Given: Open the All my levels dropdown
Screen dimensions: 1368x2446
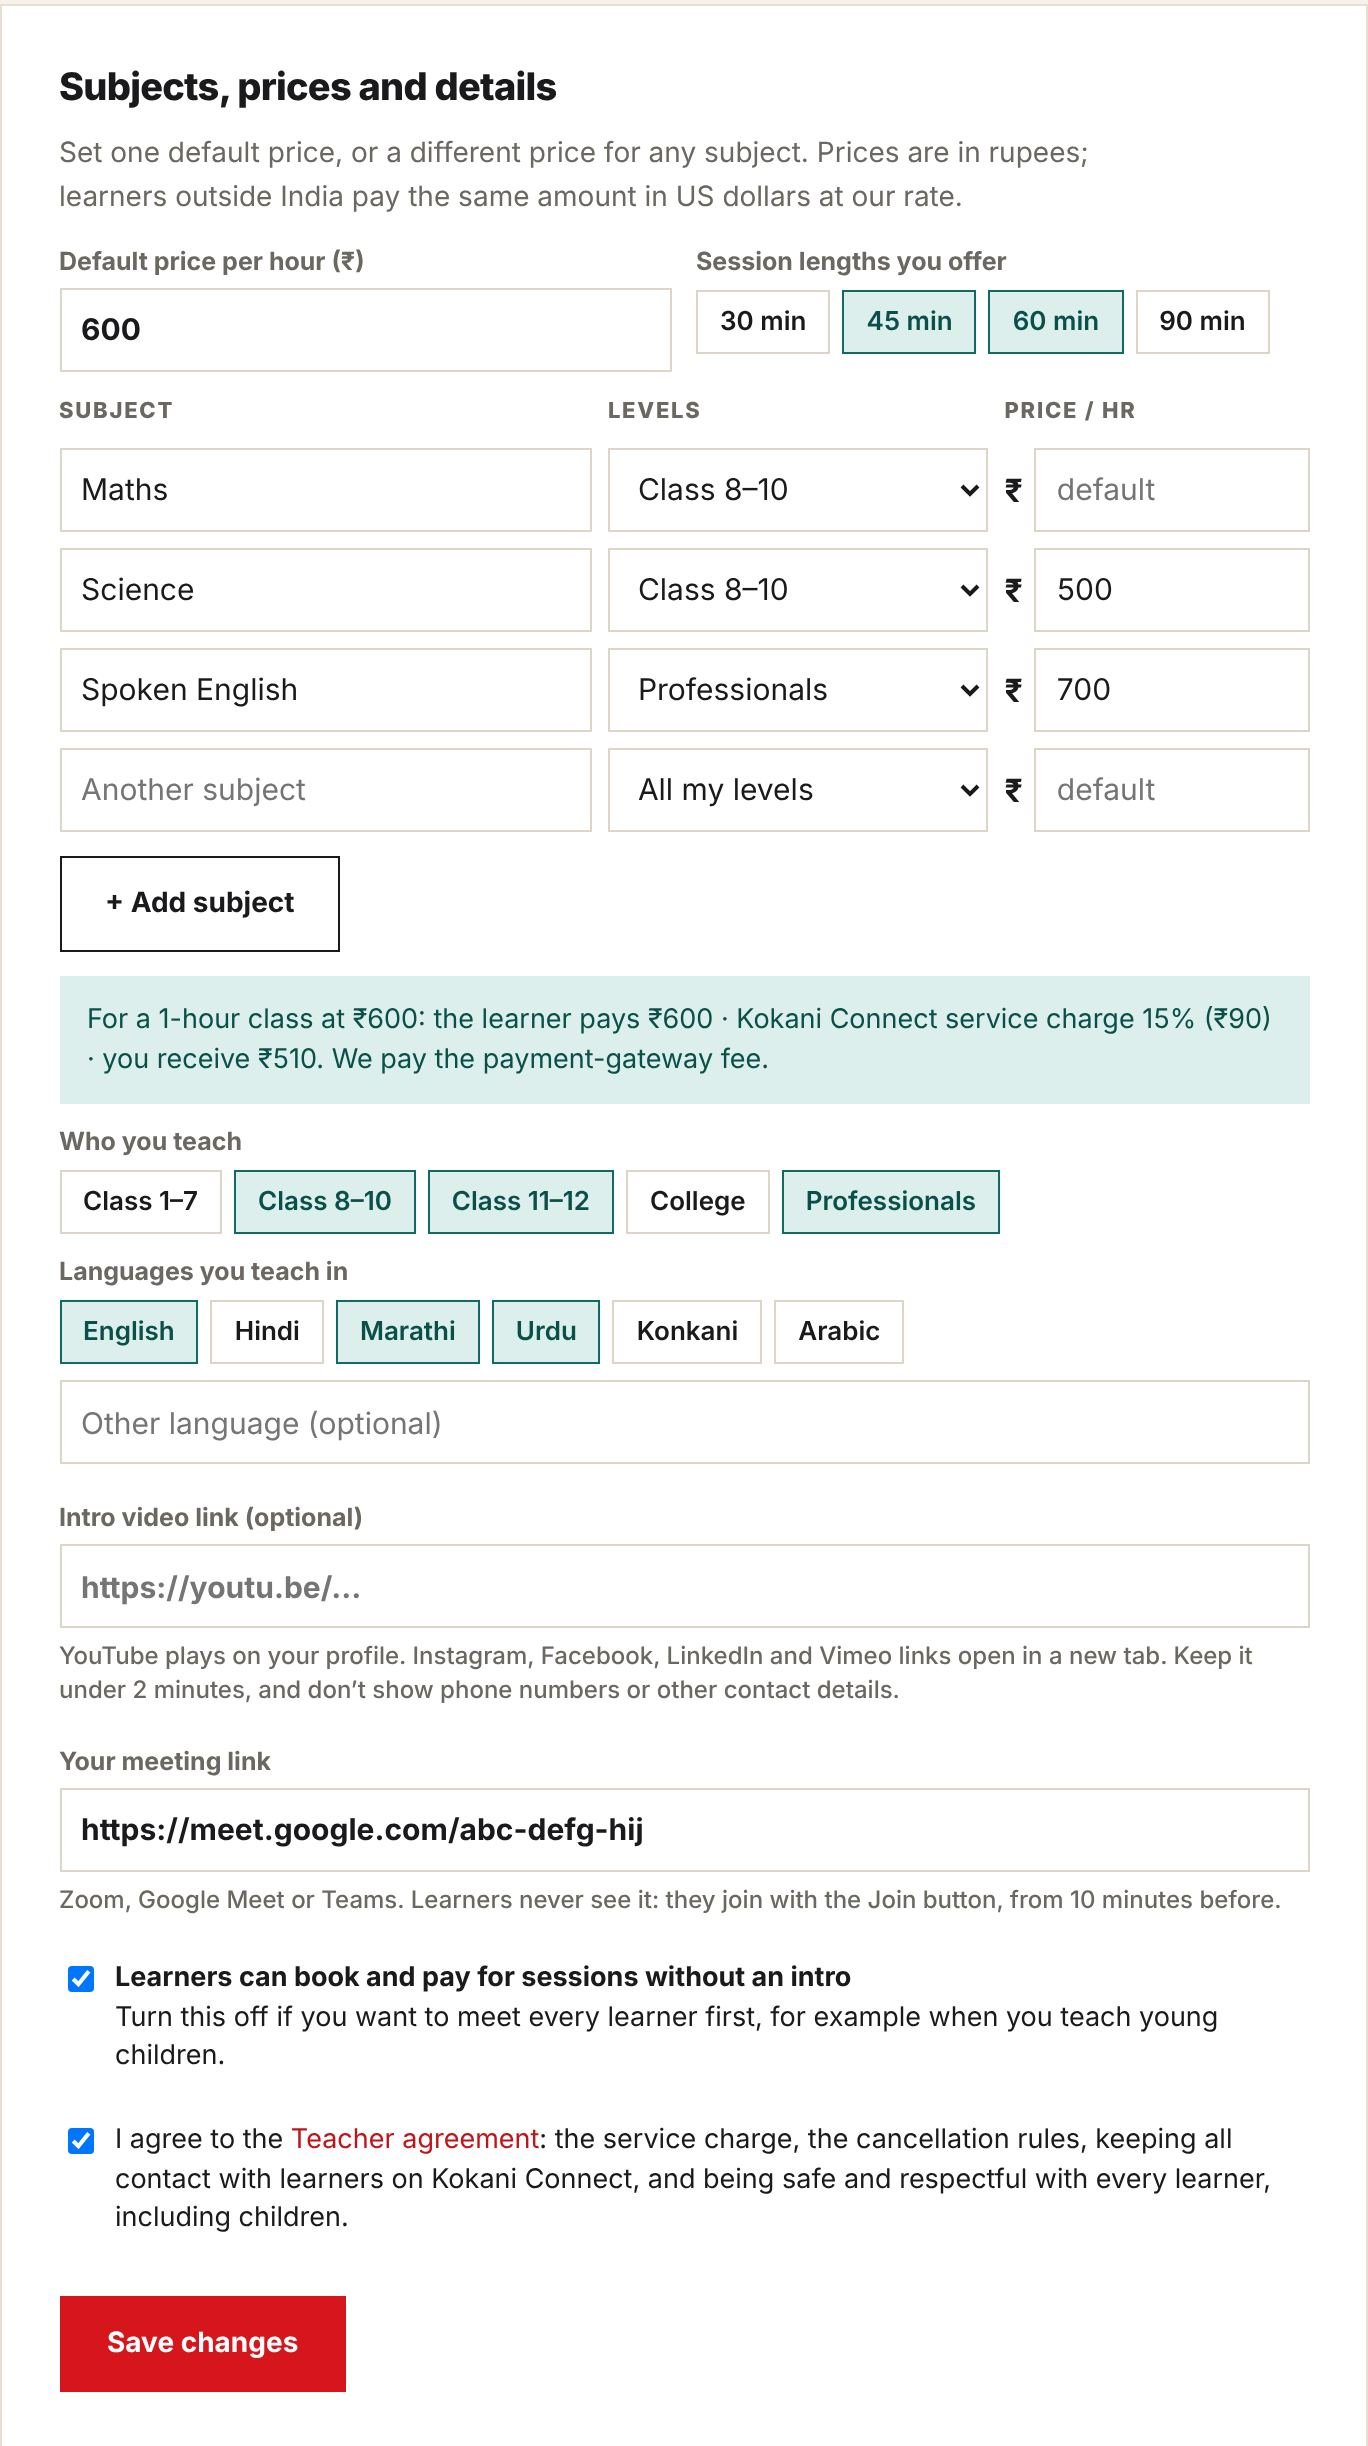Looking at the screenshot, I should [x=797, y=790].
